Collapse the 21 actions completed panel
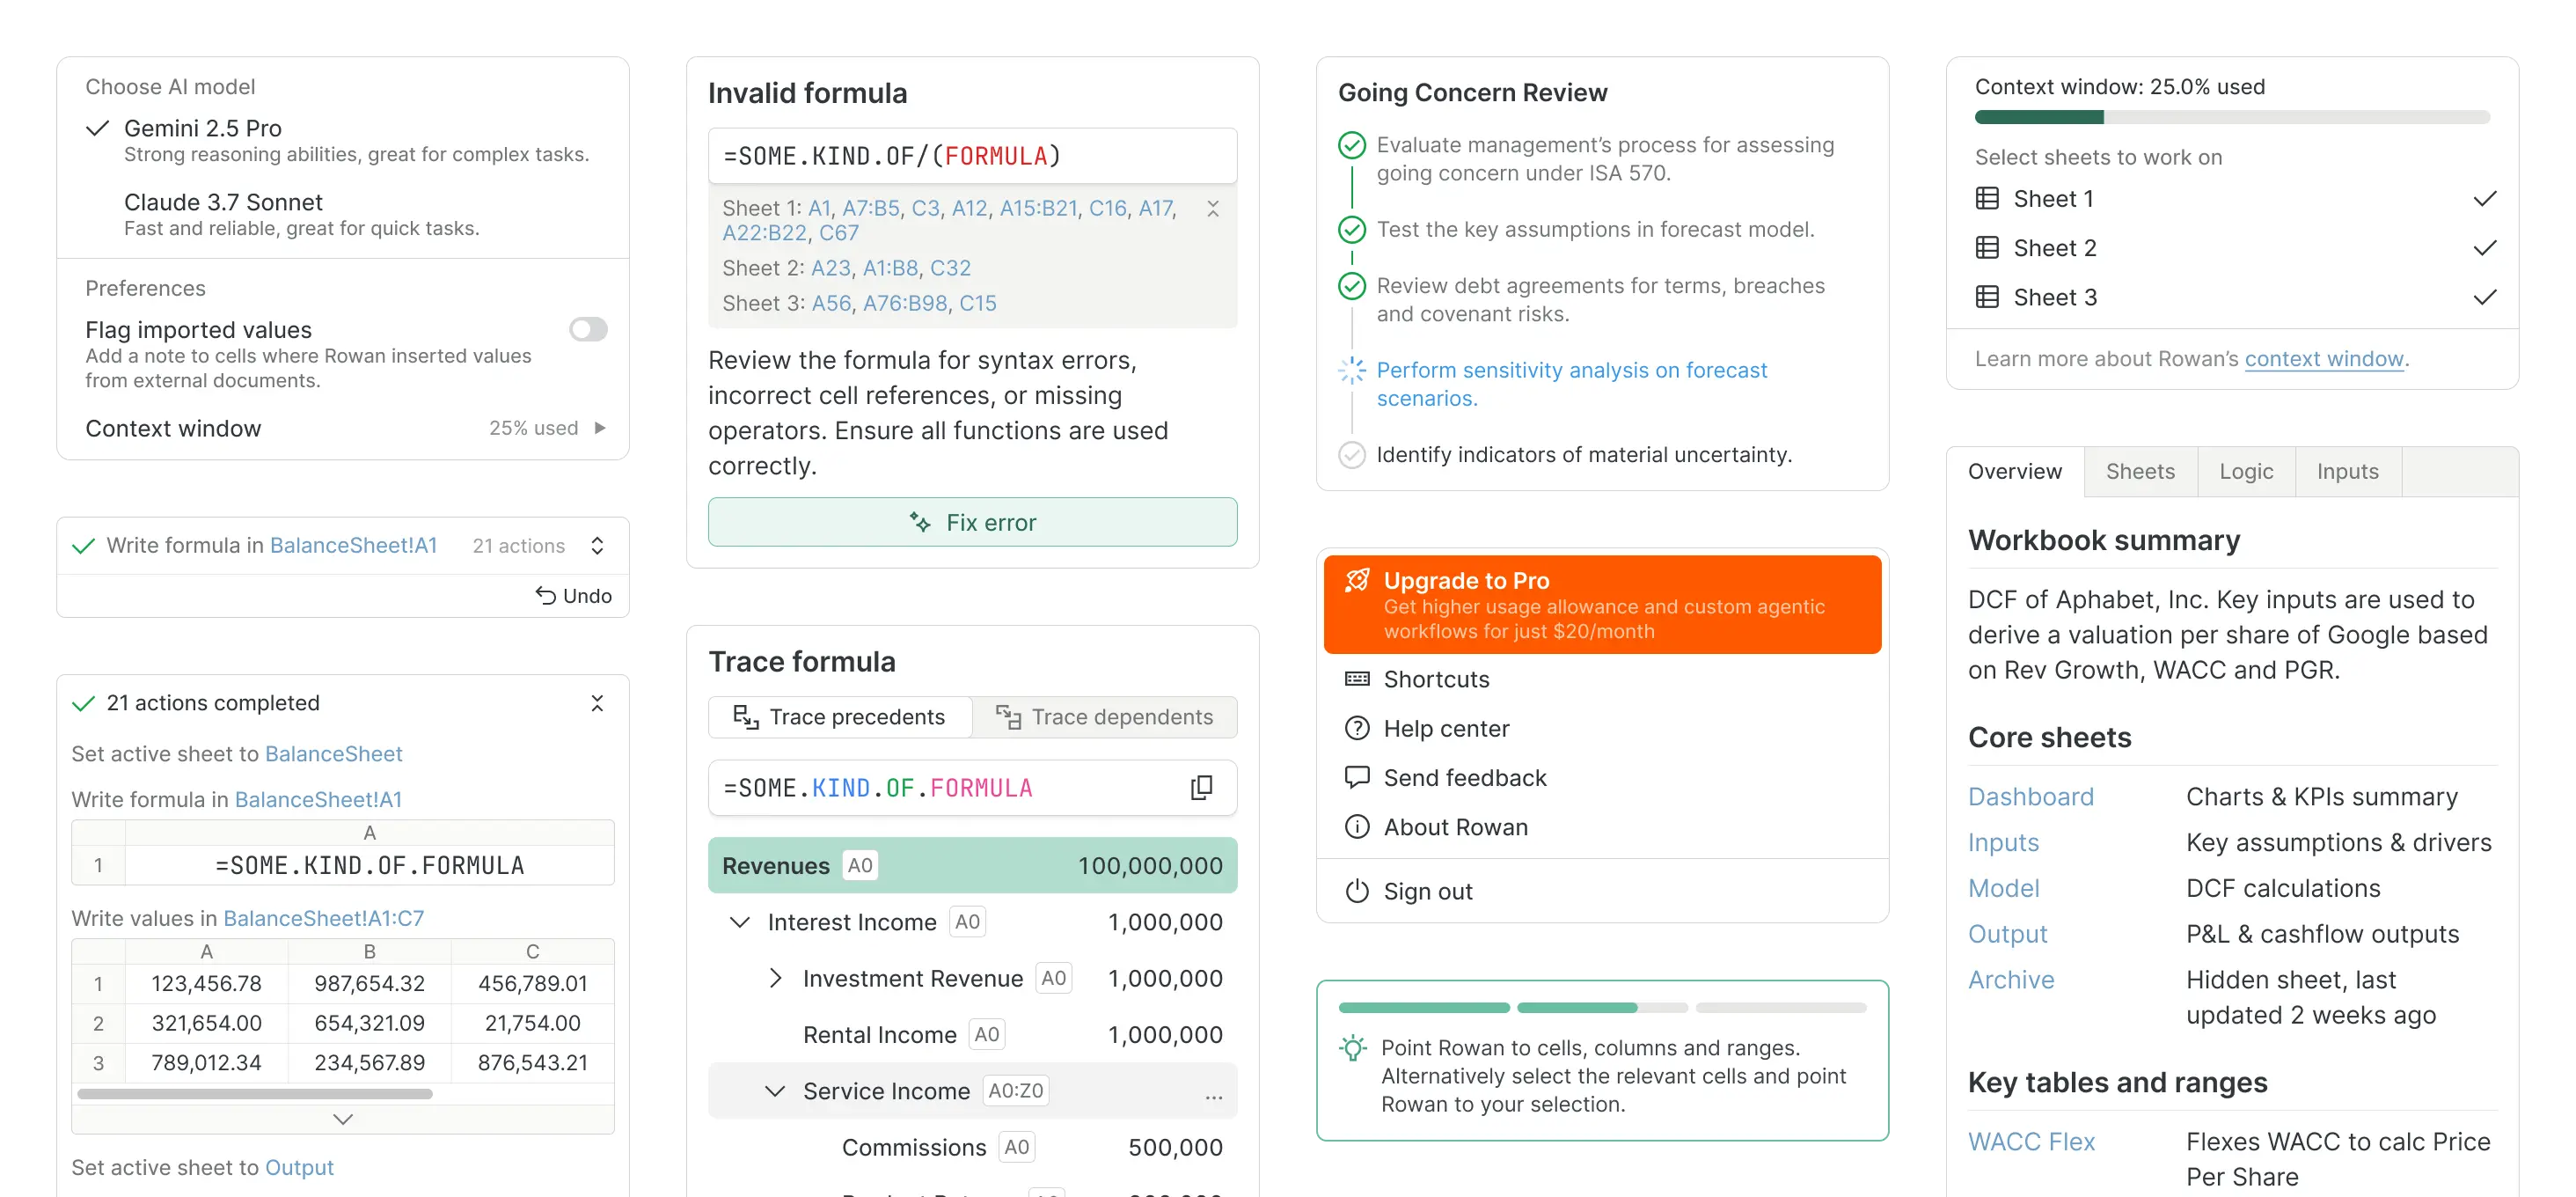 pos(597,702)
